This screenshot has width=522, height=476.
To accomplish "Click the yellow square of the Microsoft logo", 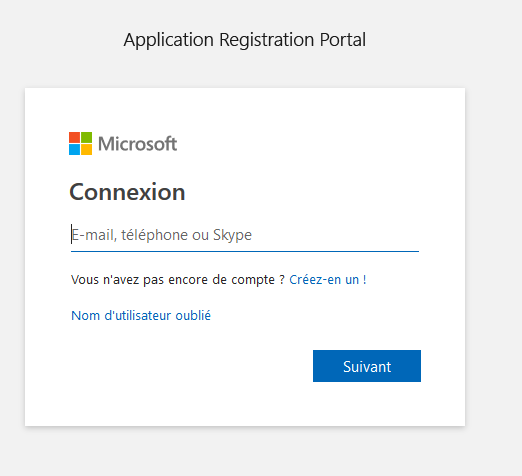I will (87, 150).
